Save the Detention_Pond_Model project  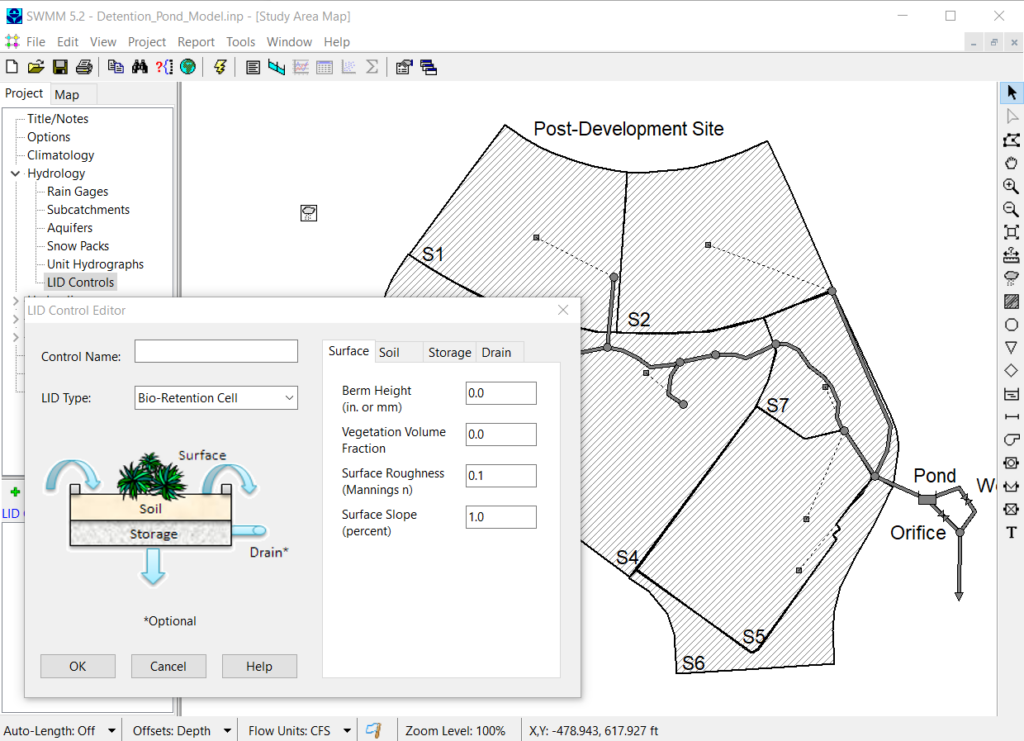coord(60,67)
